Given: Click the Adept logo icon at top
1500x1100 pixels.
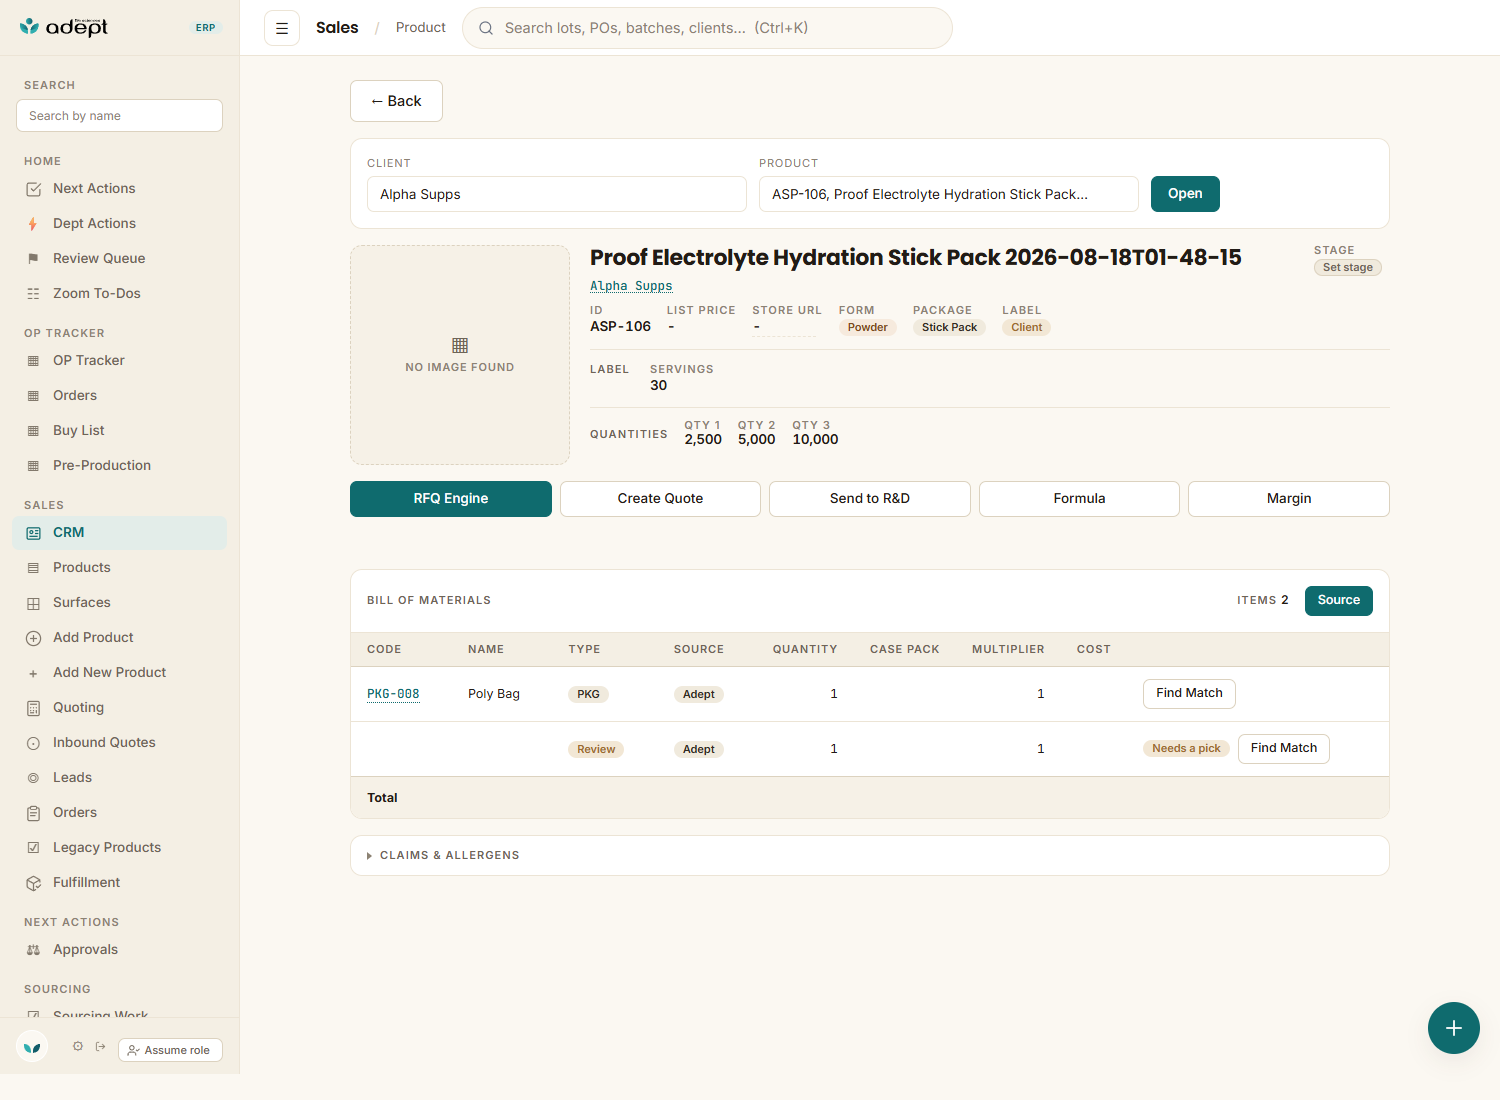Looking at the screenshot, I should 30,27.
